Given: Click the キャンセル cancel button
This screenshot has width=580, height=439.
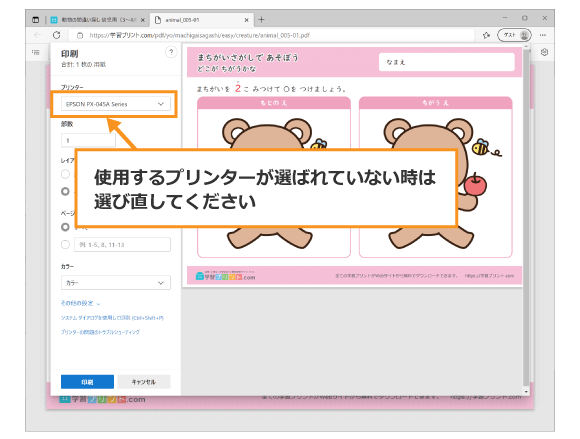Looking at the screenshot, I should click(x=144, y=382).
